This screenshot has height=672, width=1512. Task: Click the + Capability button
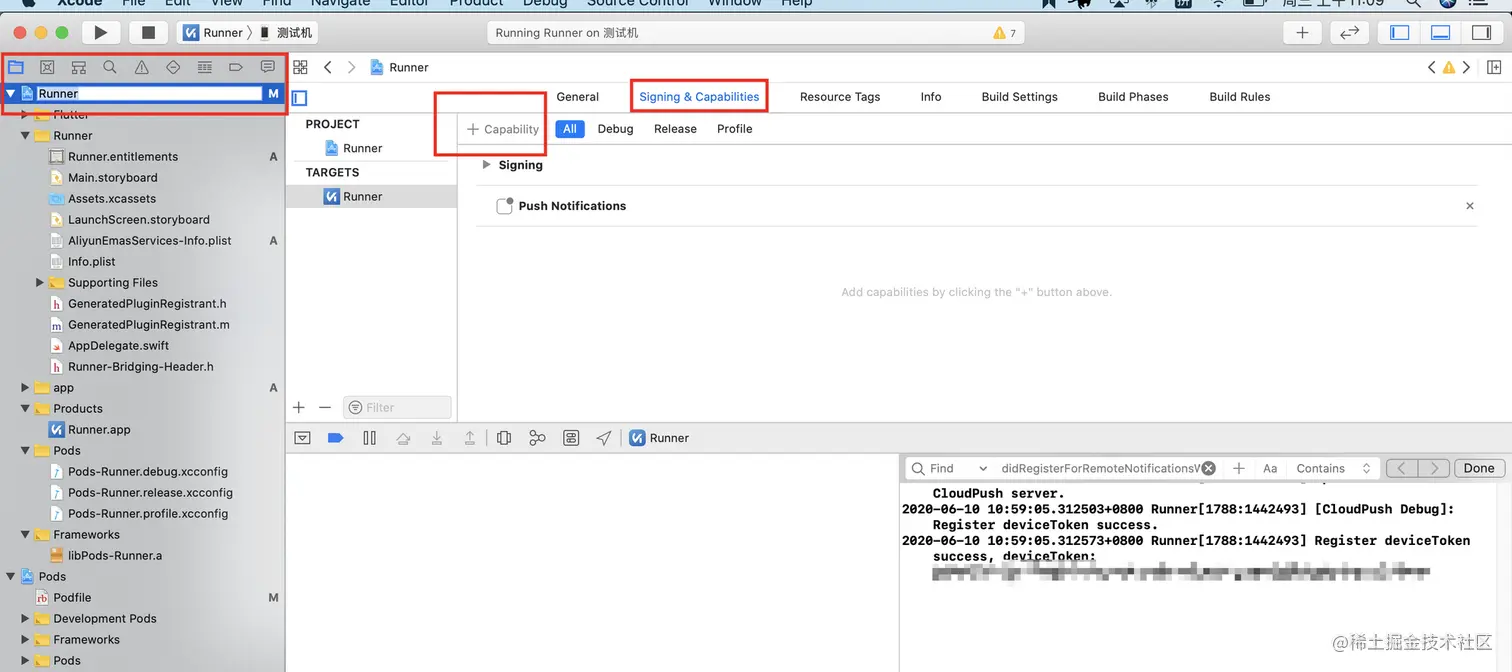503,129
